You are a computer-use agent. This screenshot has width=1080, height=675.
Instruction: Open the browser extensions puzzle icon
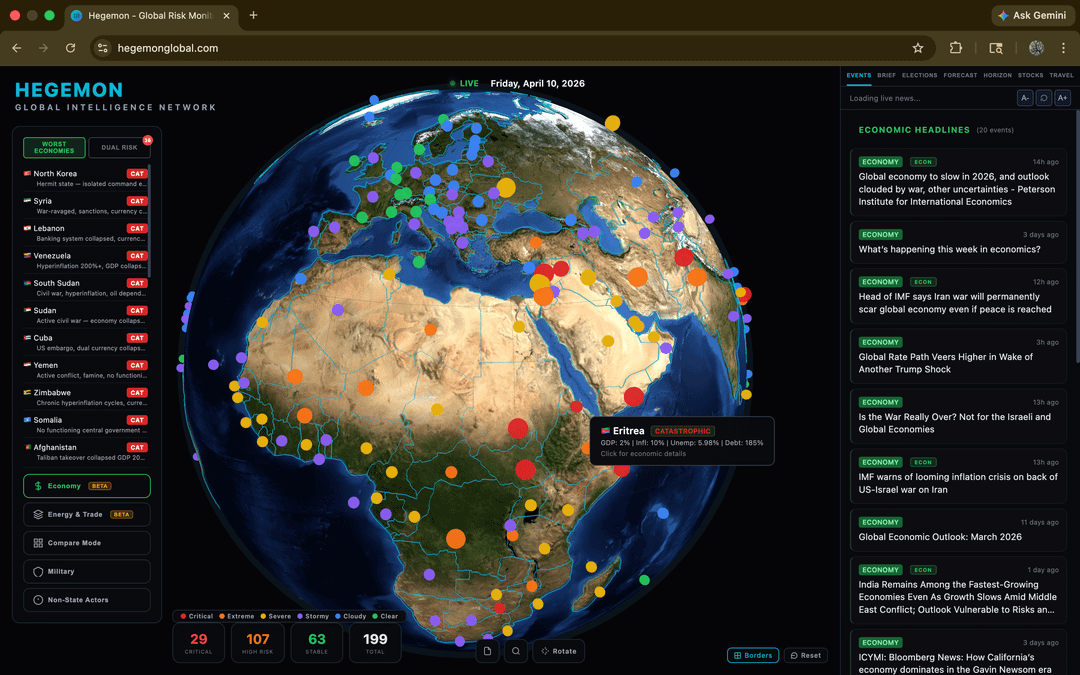tap(956, 48)
